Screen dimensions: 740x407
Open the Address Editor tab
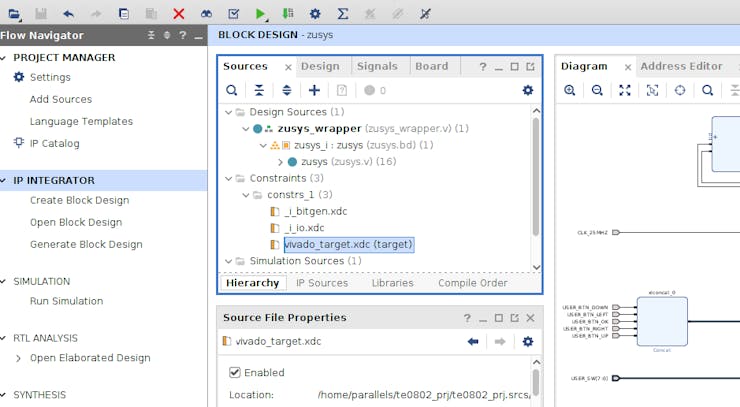click(x=681, y=66)
